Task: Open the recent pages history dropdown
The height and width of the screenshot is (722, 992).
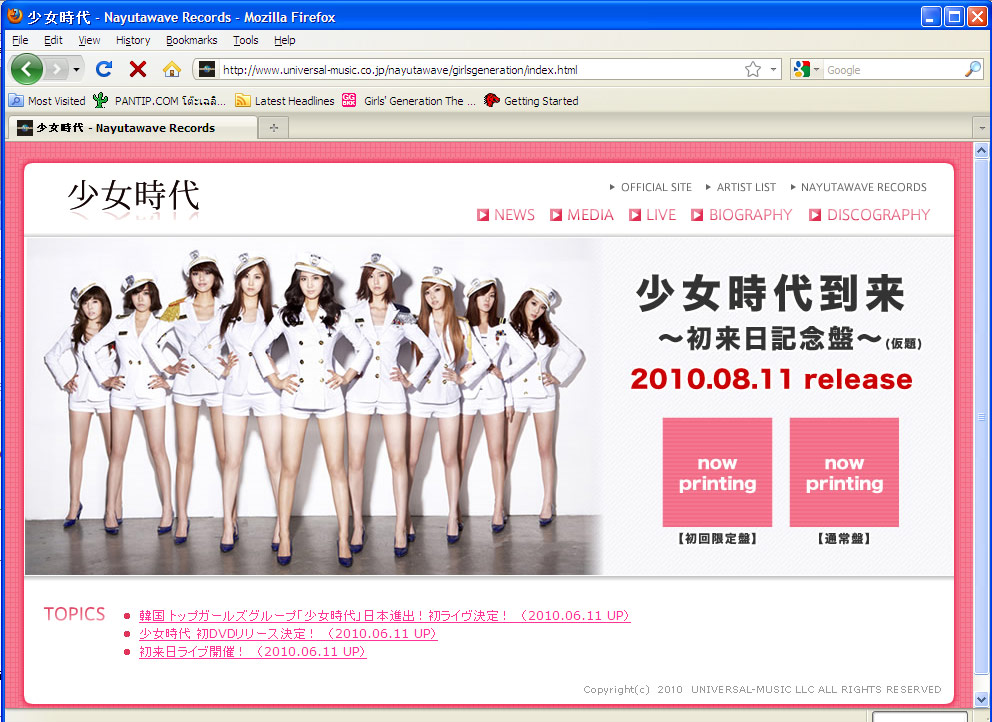Action: [77, 69]
